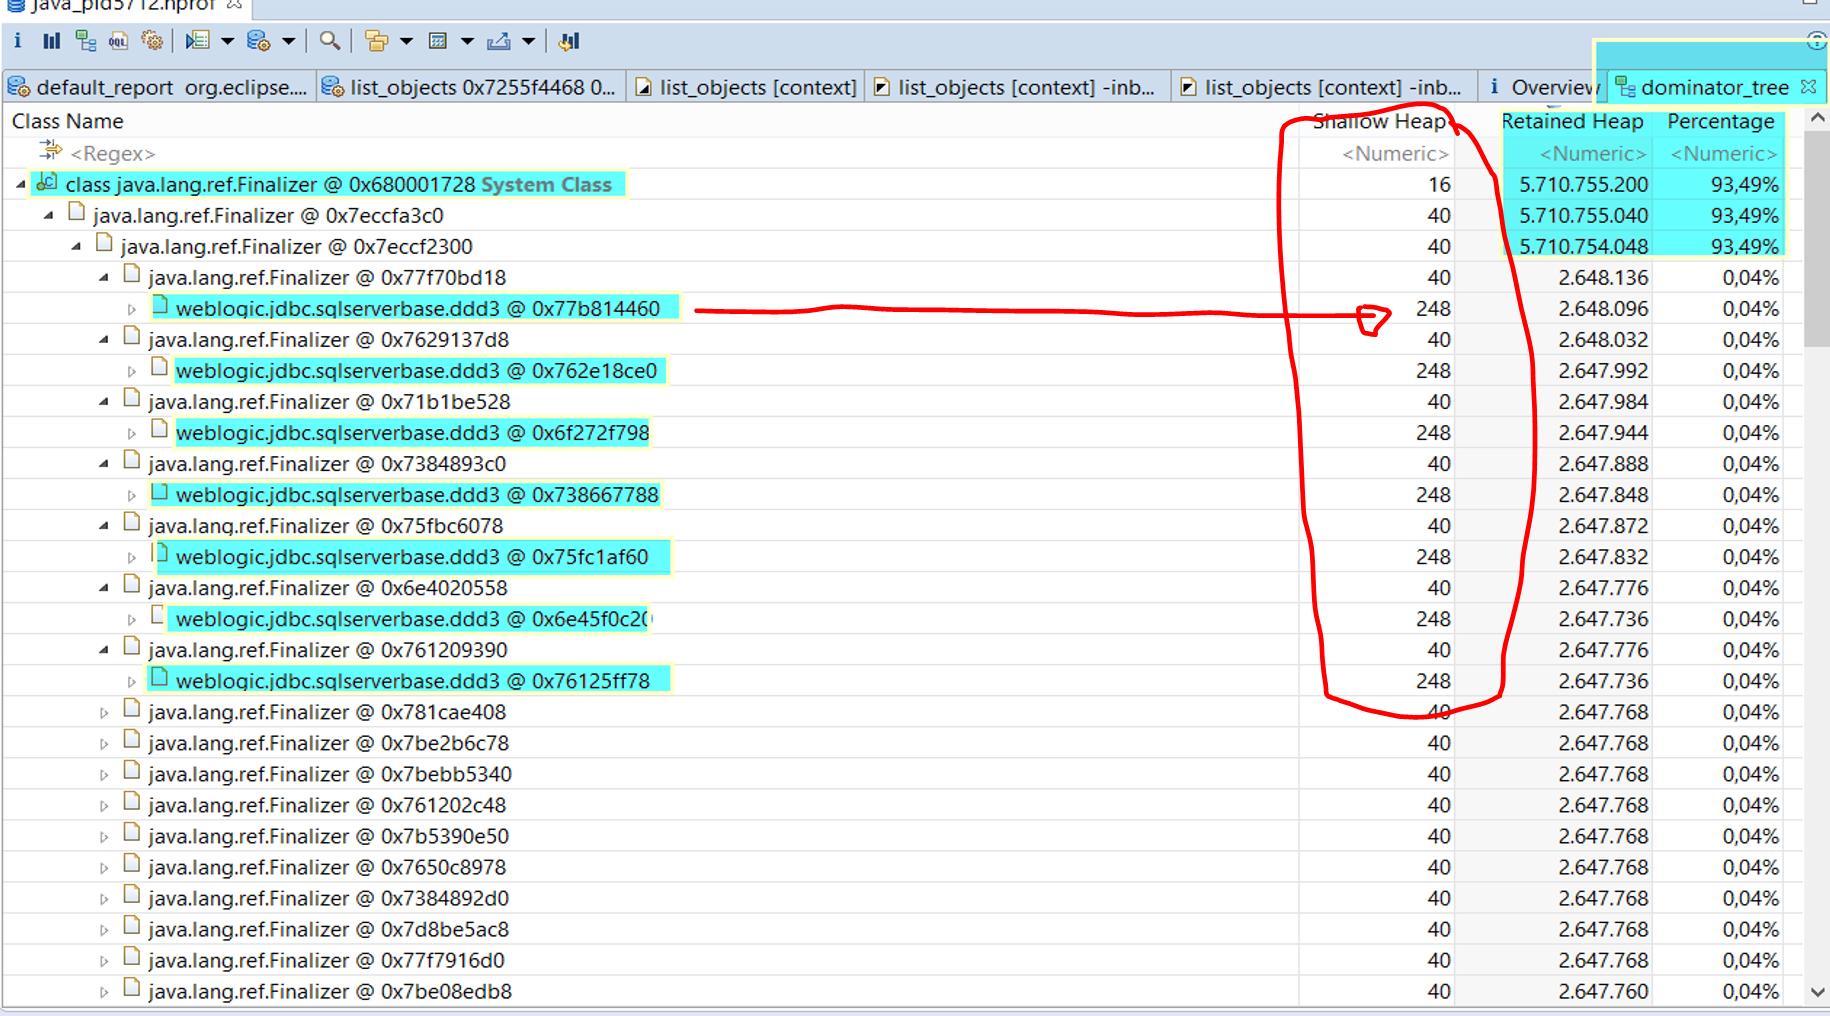The height and width of the screenshot is (1016, 1830).
Task: Click the scrollbar down arrow
Action: [1817, 992]
